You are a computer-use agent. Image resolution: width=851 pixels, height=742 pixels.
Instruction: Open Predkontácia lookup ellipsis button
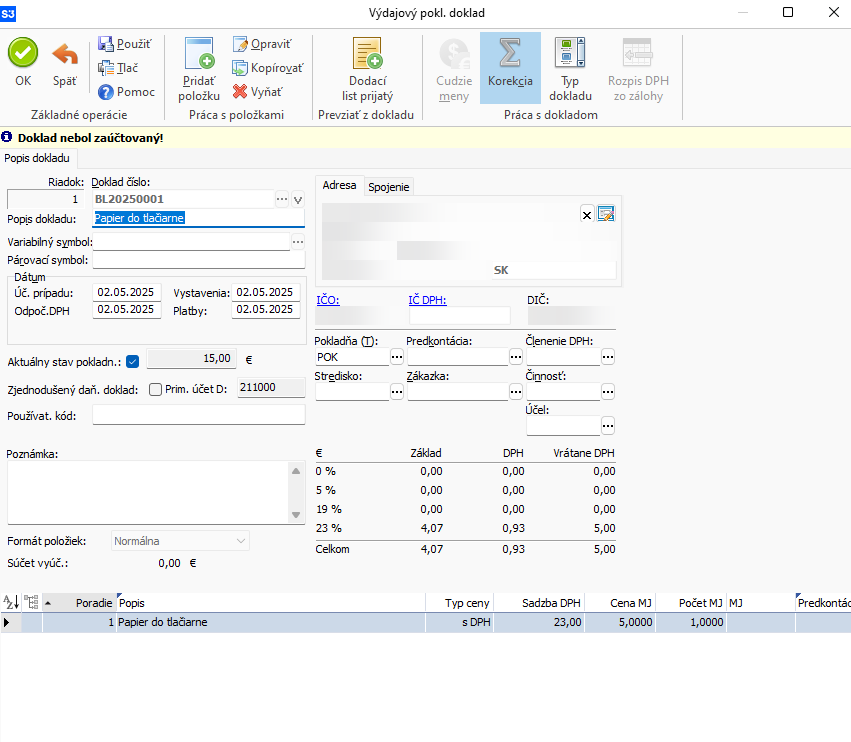pyautogui.click(x=516, y=357)
